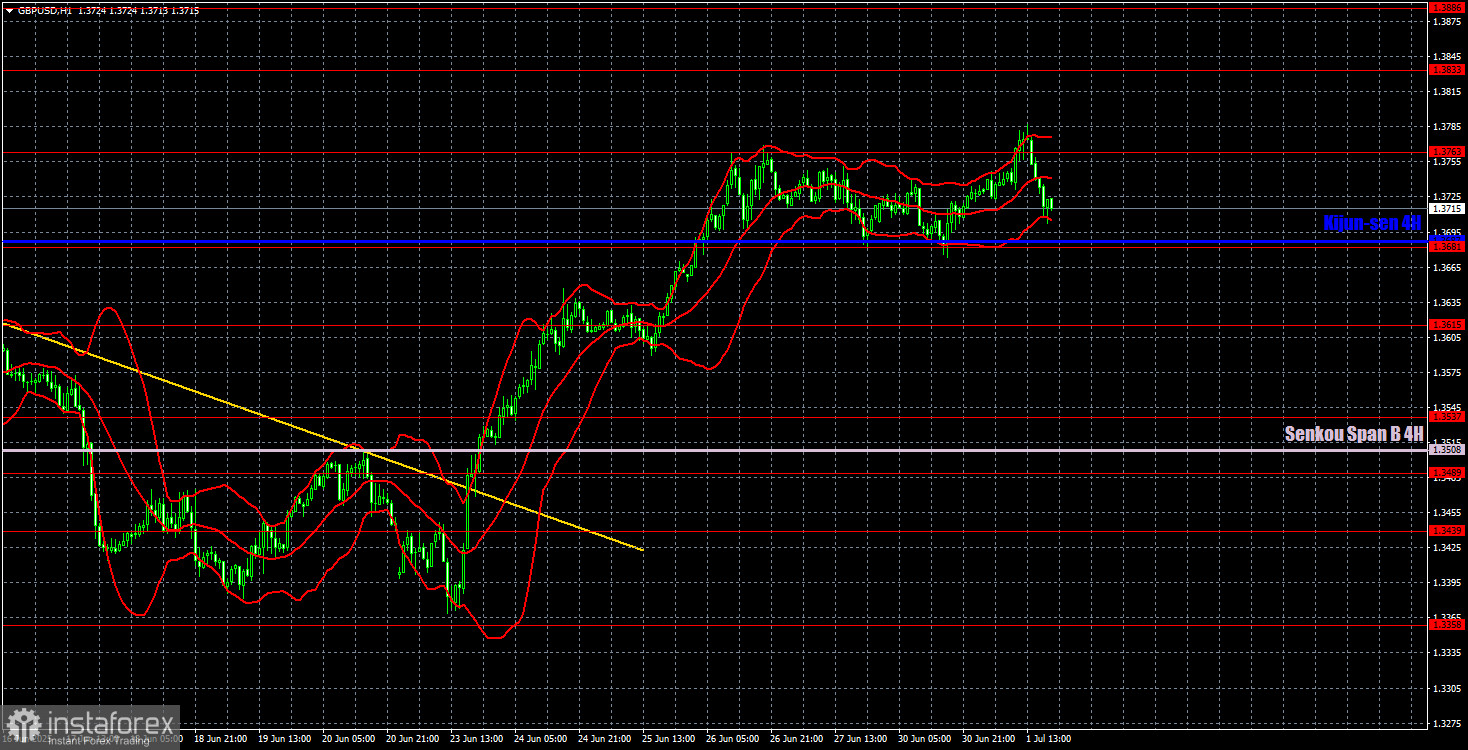Screen dimensions: 1468x750
Task: Click the current price tag 1.3715
Action: [x=1447, y=209]
